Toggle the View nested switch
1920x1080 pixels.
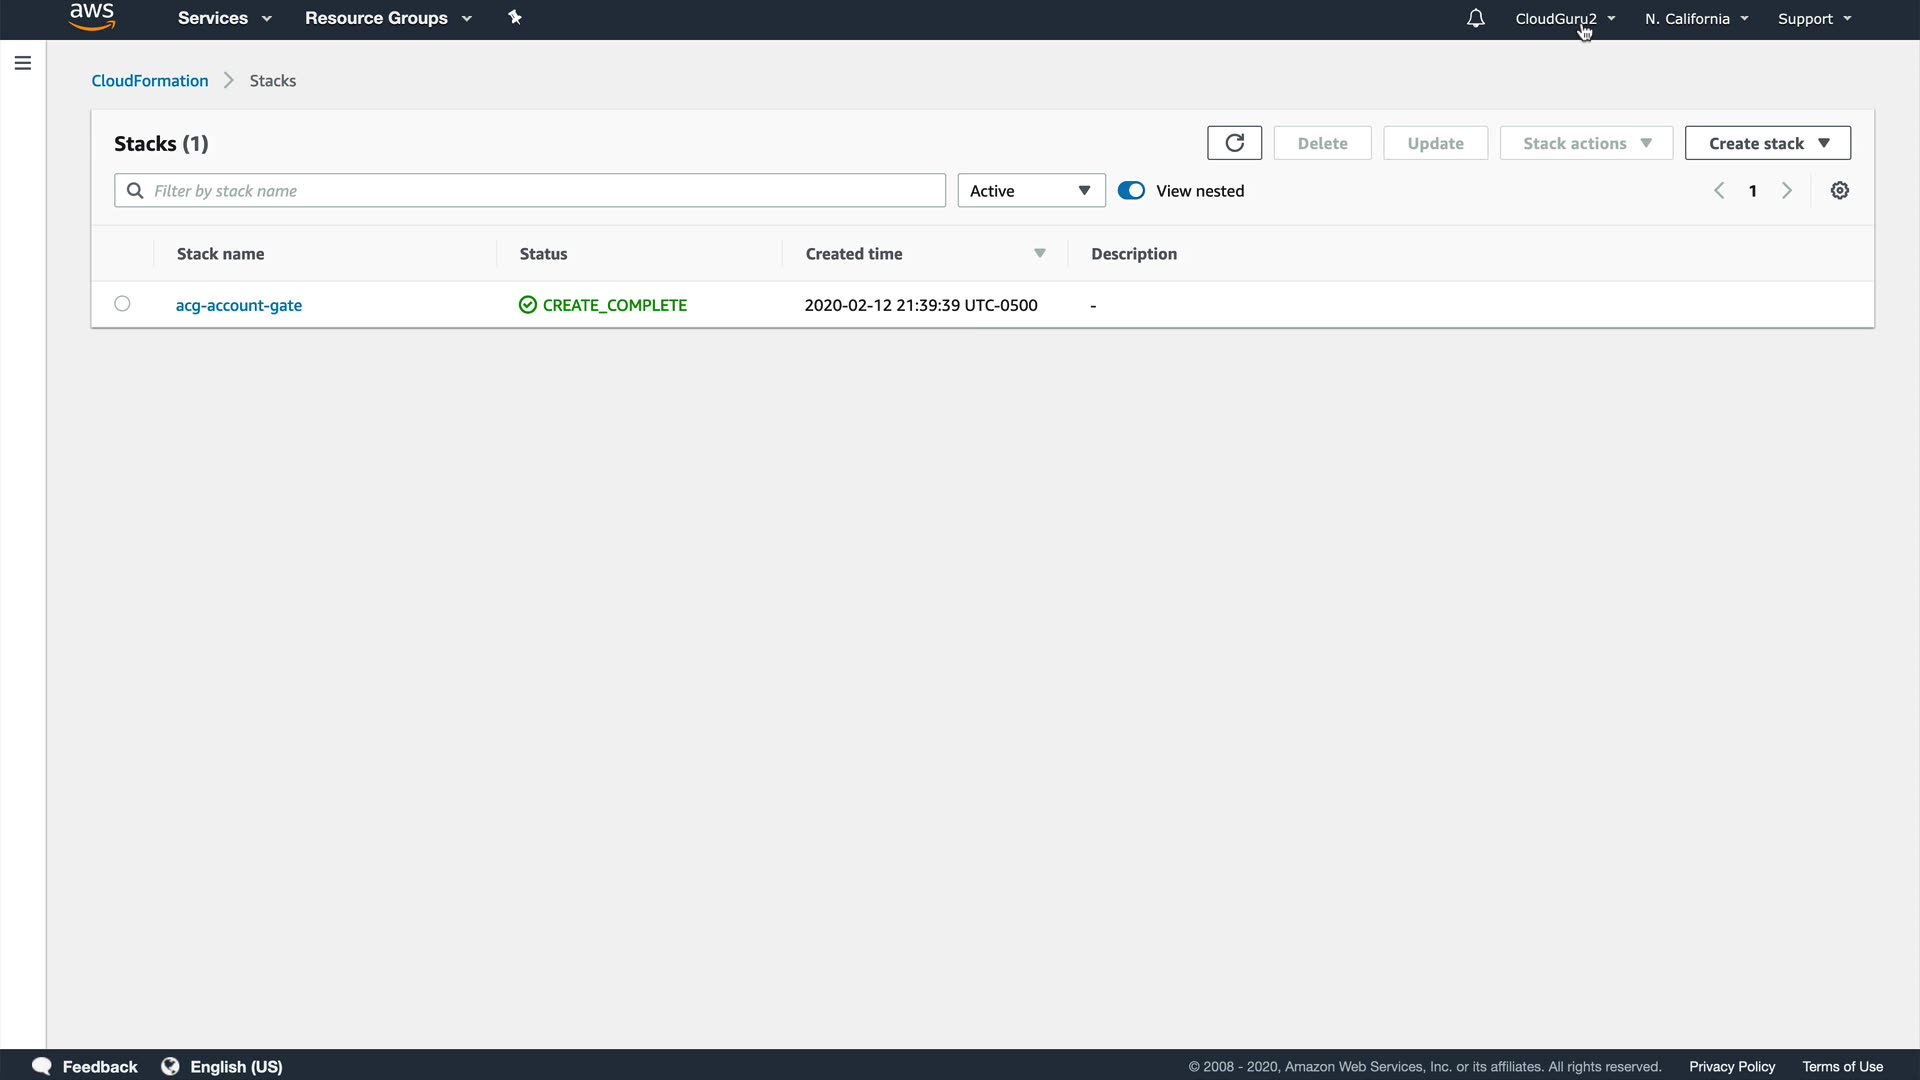[1131, 191]
